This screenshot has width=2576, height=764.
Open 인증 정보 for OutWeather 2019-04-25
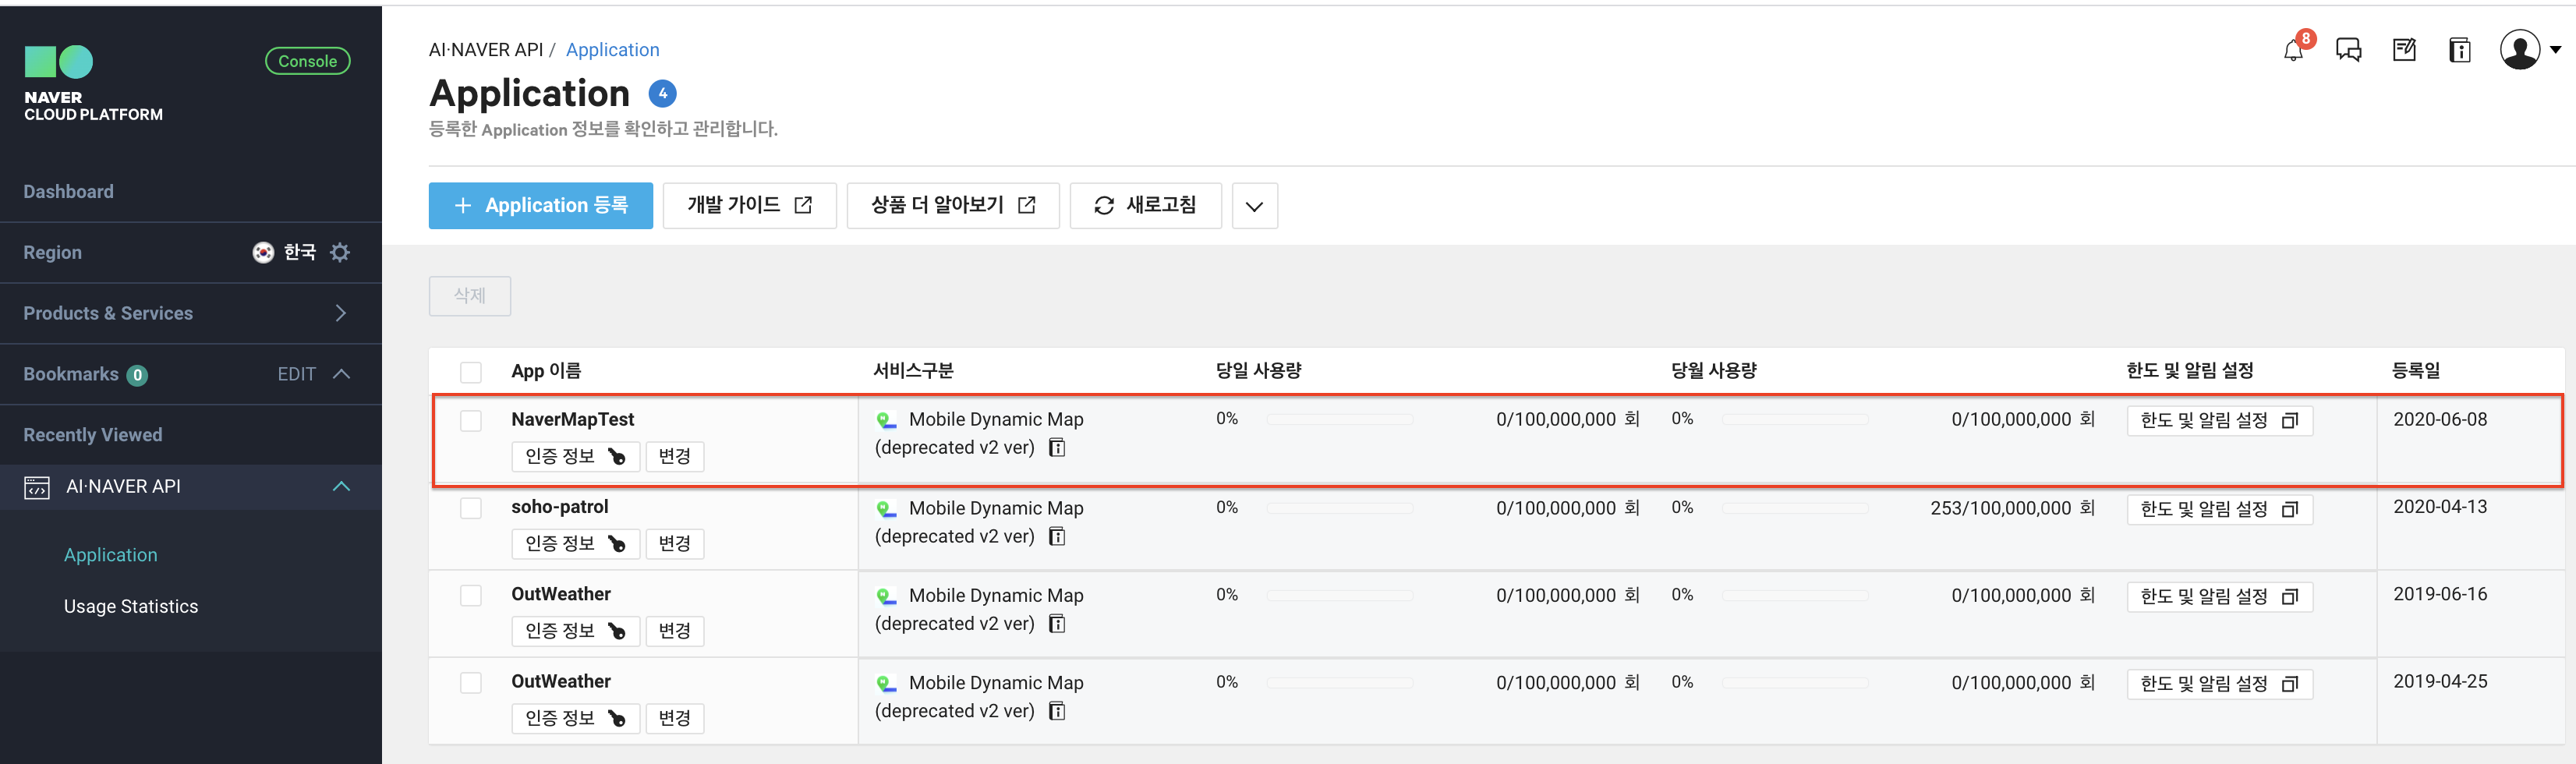pos(575,719)
